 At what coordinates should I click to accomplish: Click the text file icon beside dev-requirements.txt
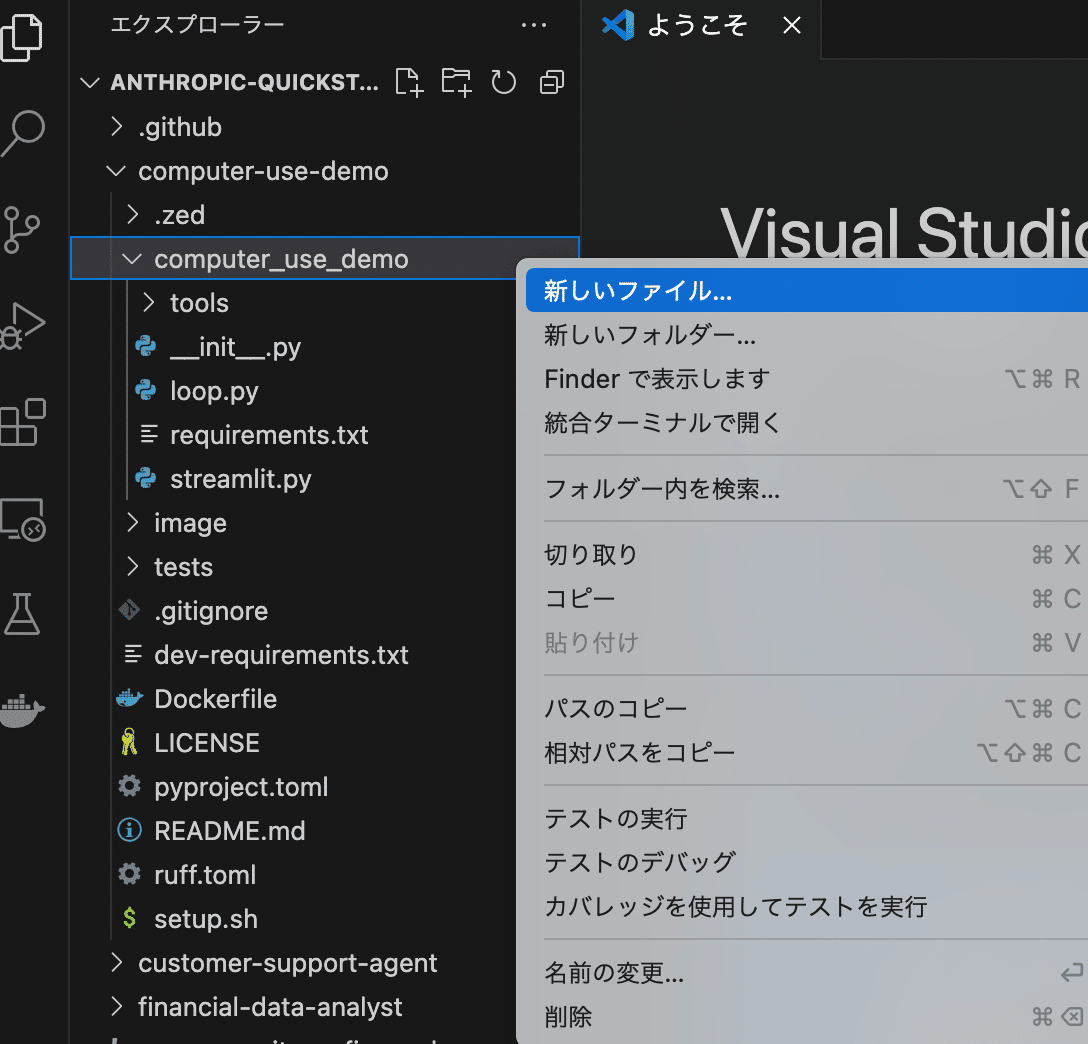point(133,654)
